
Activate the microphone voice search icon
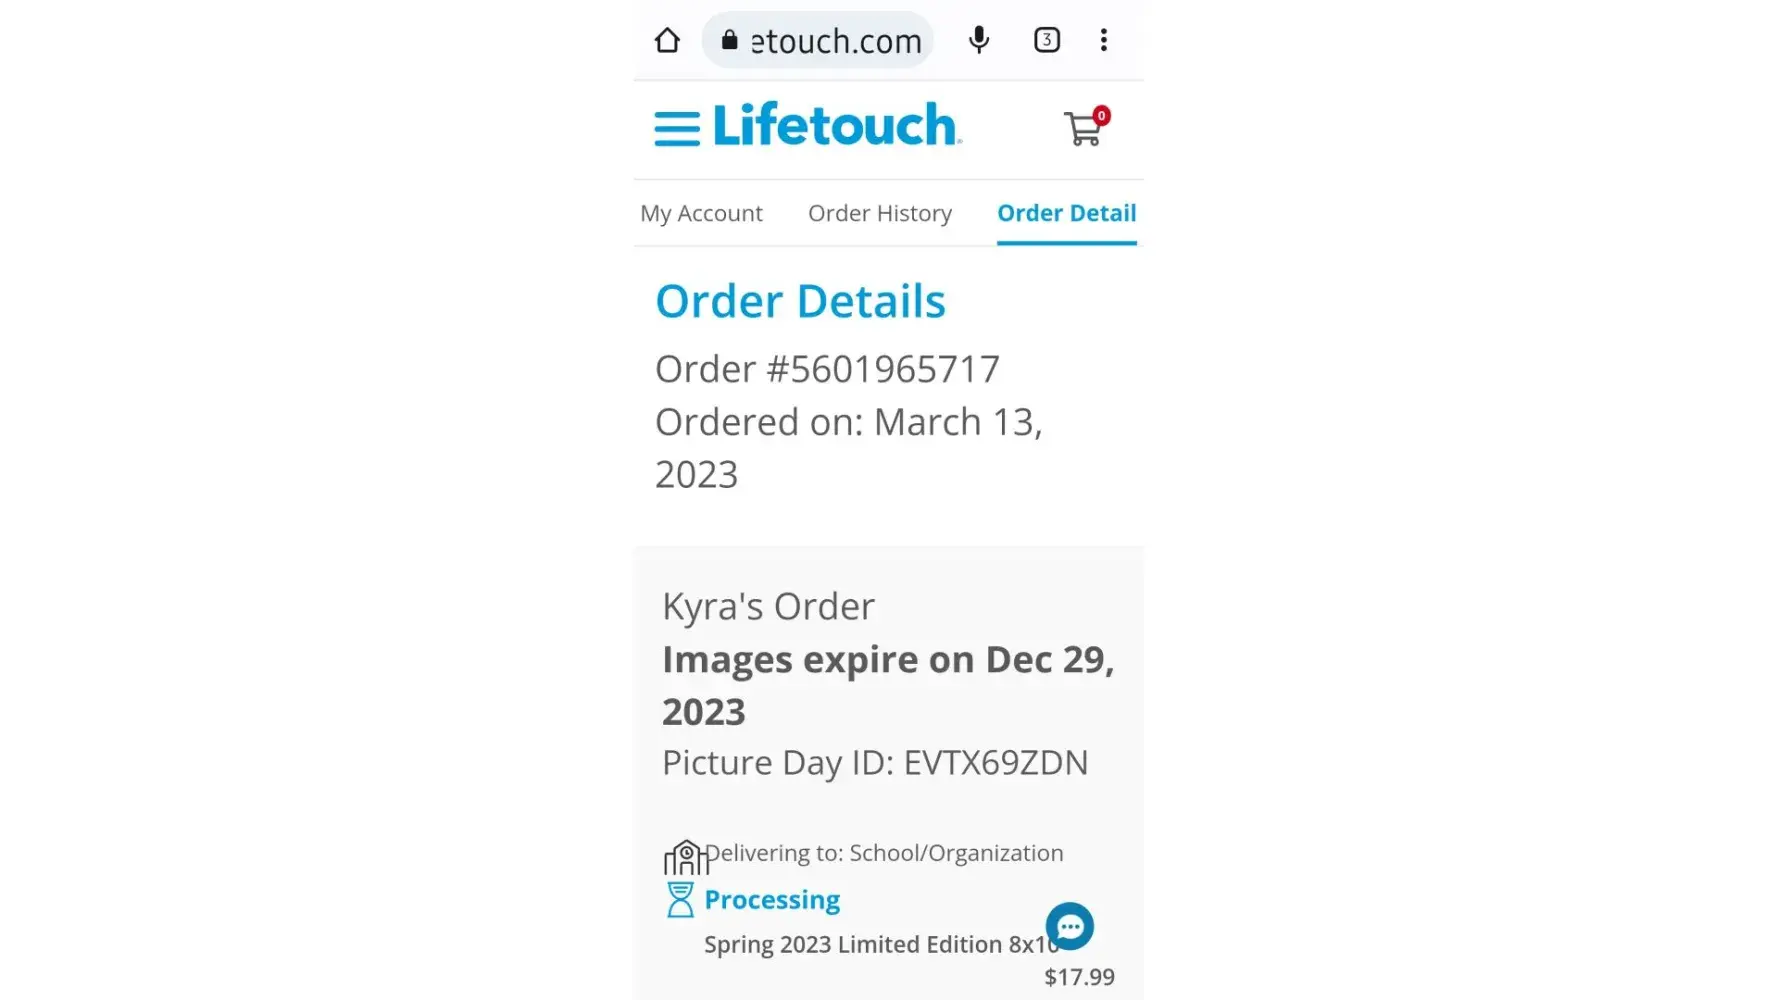coord(979,40)
